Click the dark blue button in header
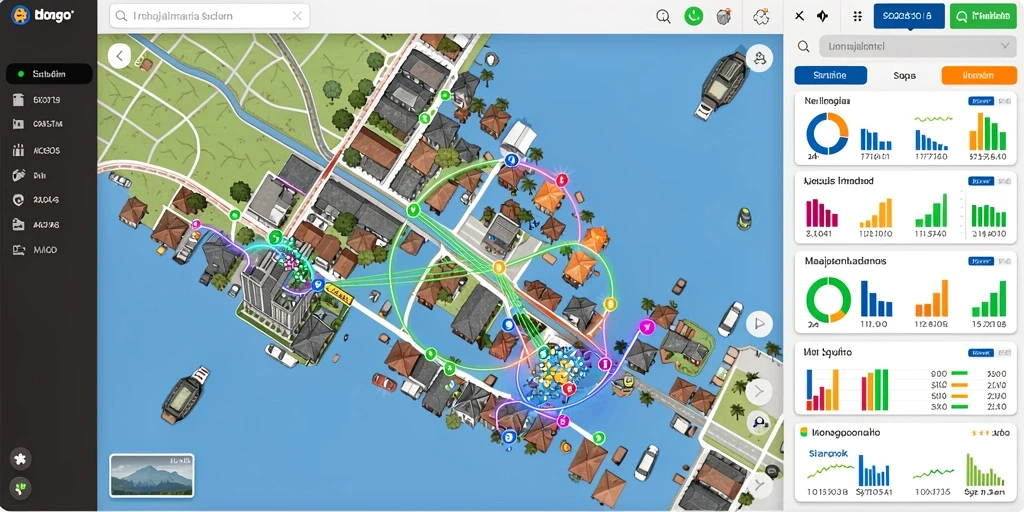 point(908,16)
